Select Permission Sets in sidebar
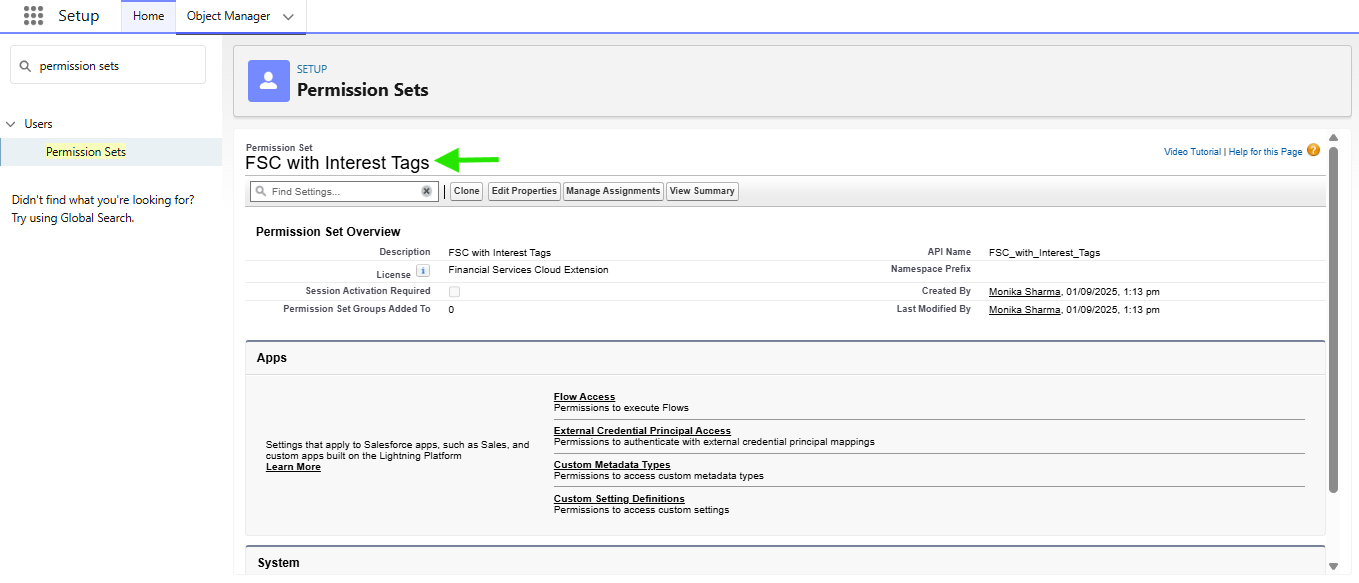The width and height of the screenshot is (1359, 583). coord(86,152)
